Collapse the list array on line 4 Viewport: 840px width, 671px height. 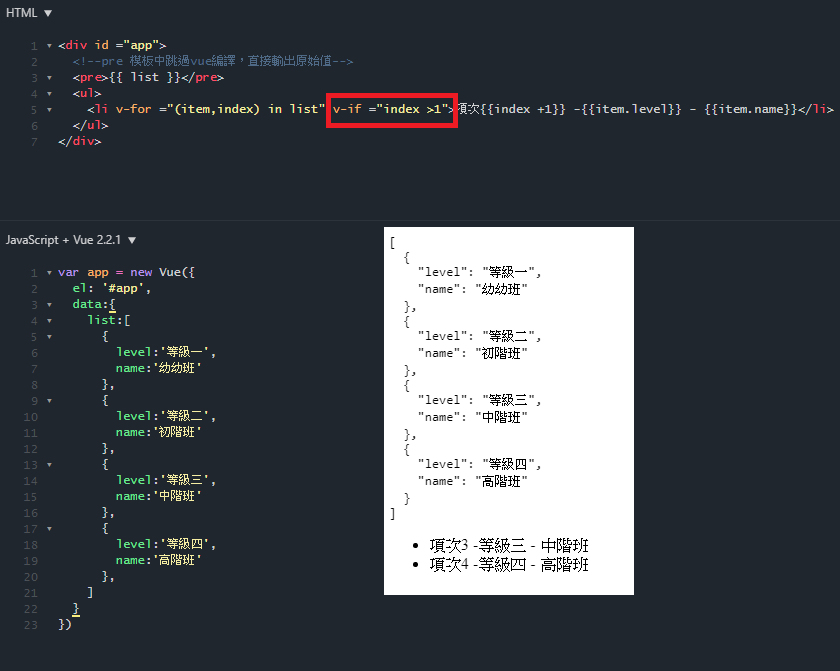[x=49, y=319]
